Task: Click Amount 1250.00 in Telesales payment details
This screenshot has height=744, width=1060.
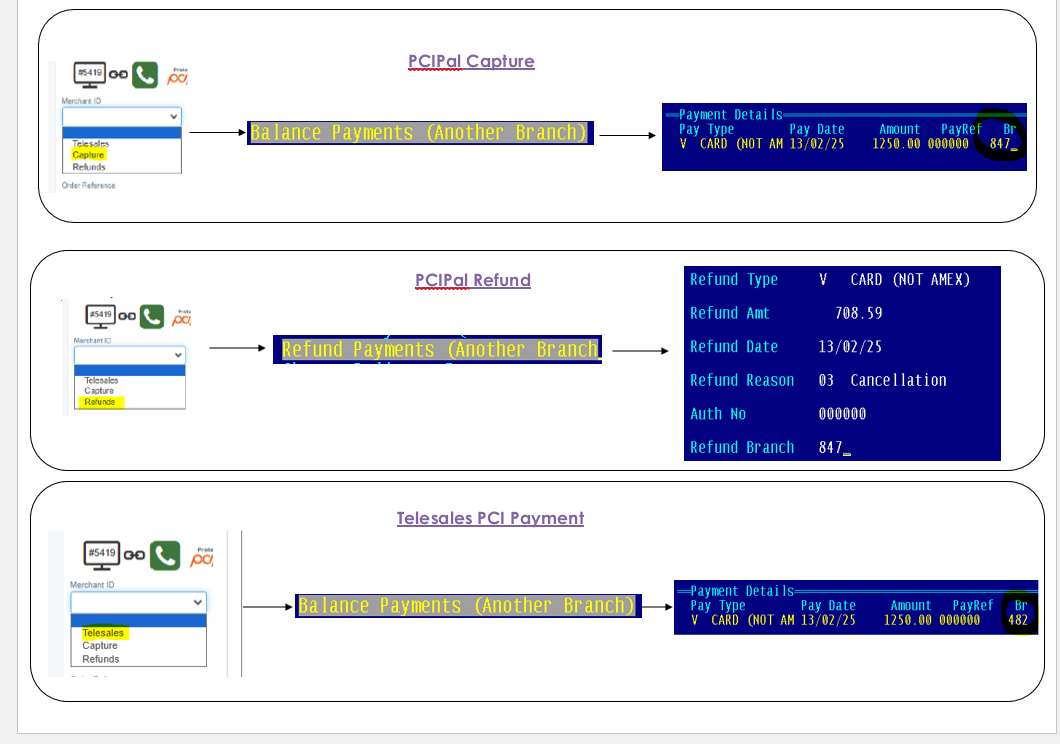Action: click(907, 620)
